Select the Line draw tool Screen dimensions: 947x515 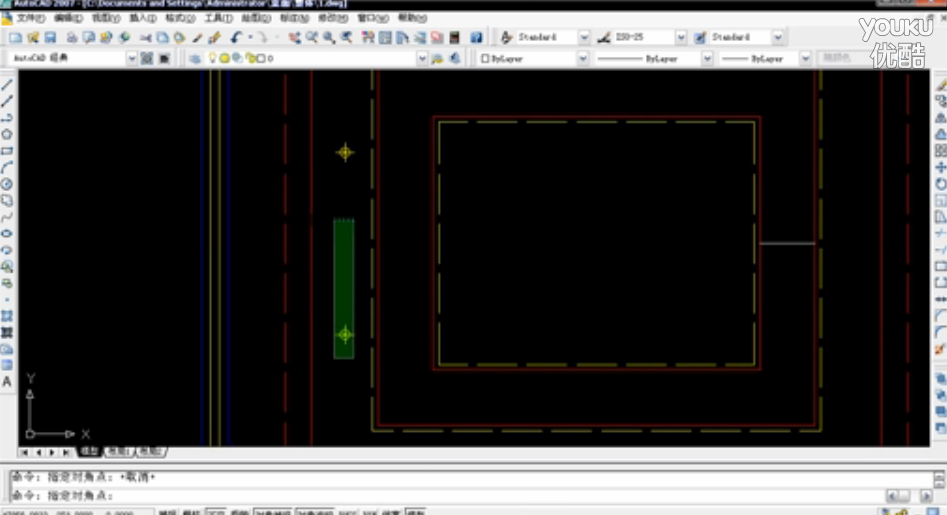coord(7,85)
